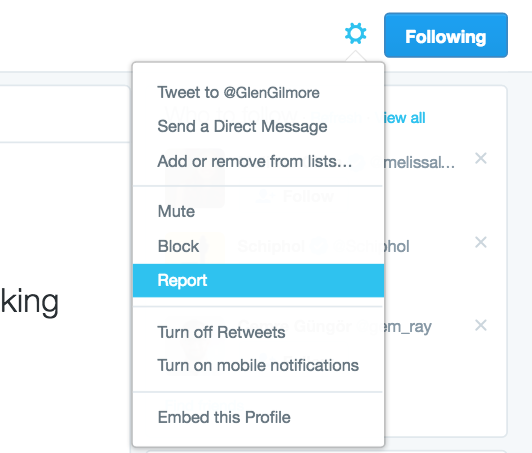This screenshot has width=532, height=453.
Task: Dismiss the em_ray suggestion with X
Action: click(481, 325)
